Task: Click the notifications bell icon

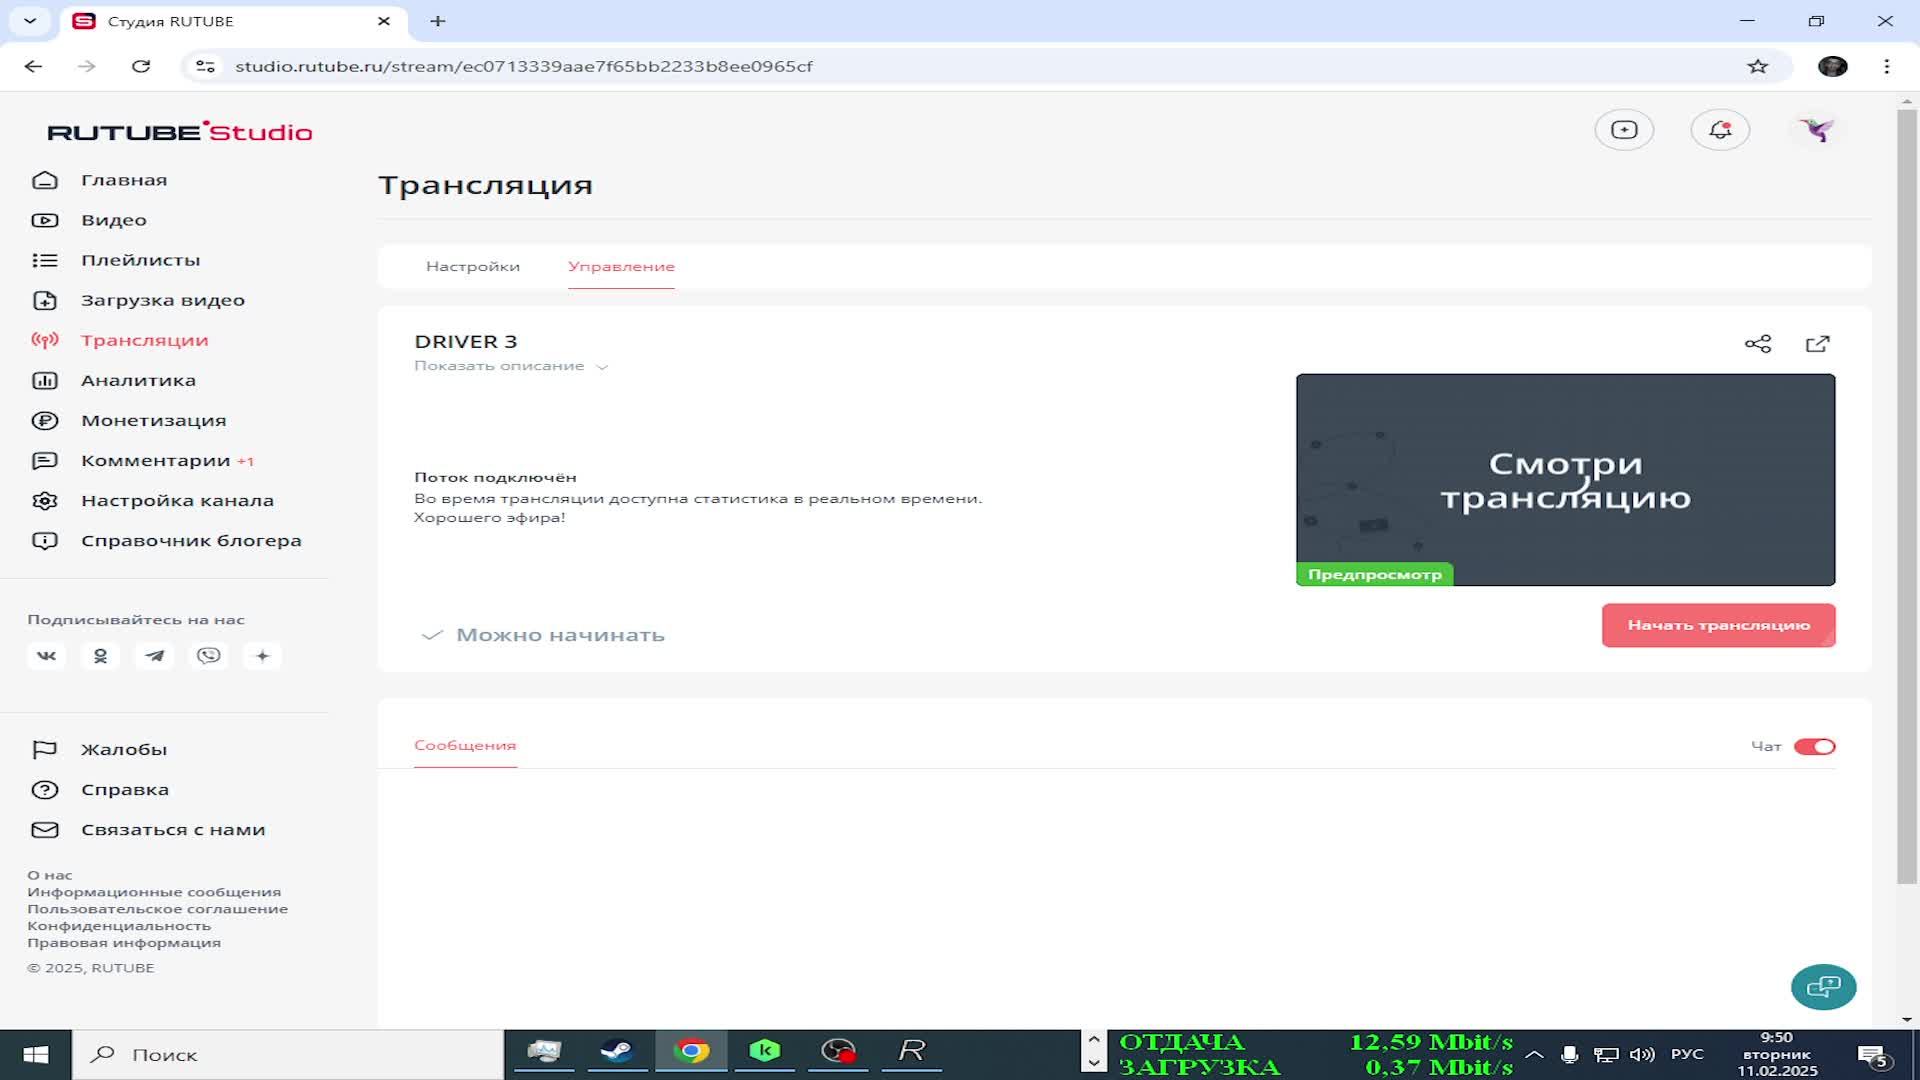Action: click(x=1720, y=130)
